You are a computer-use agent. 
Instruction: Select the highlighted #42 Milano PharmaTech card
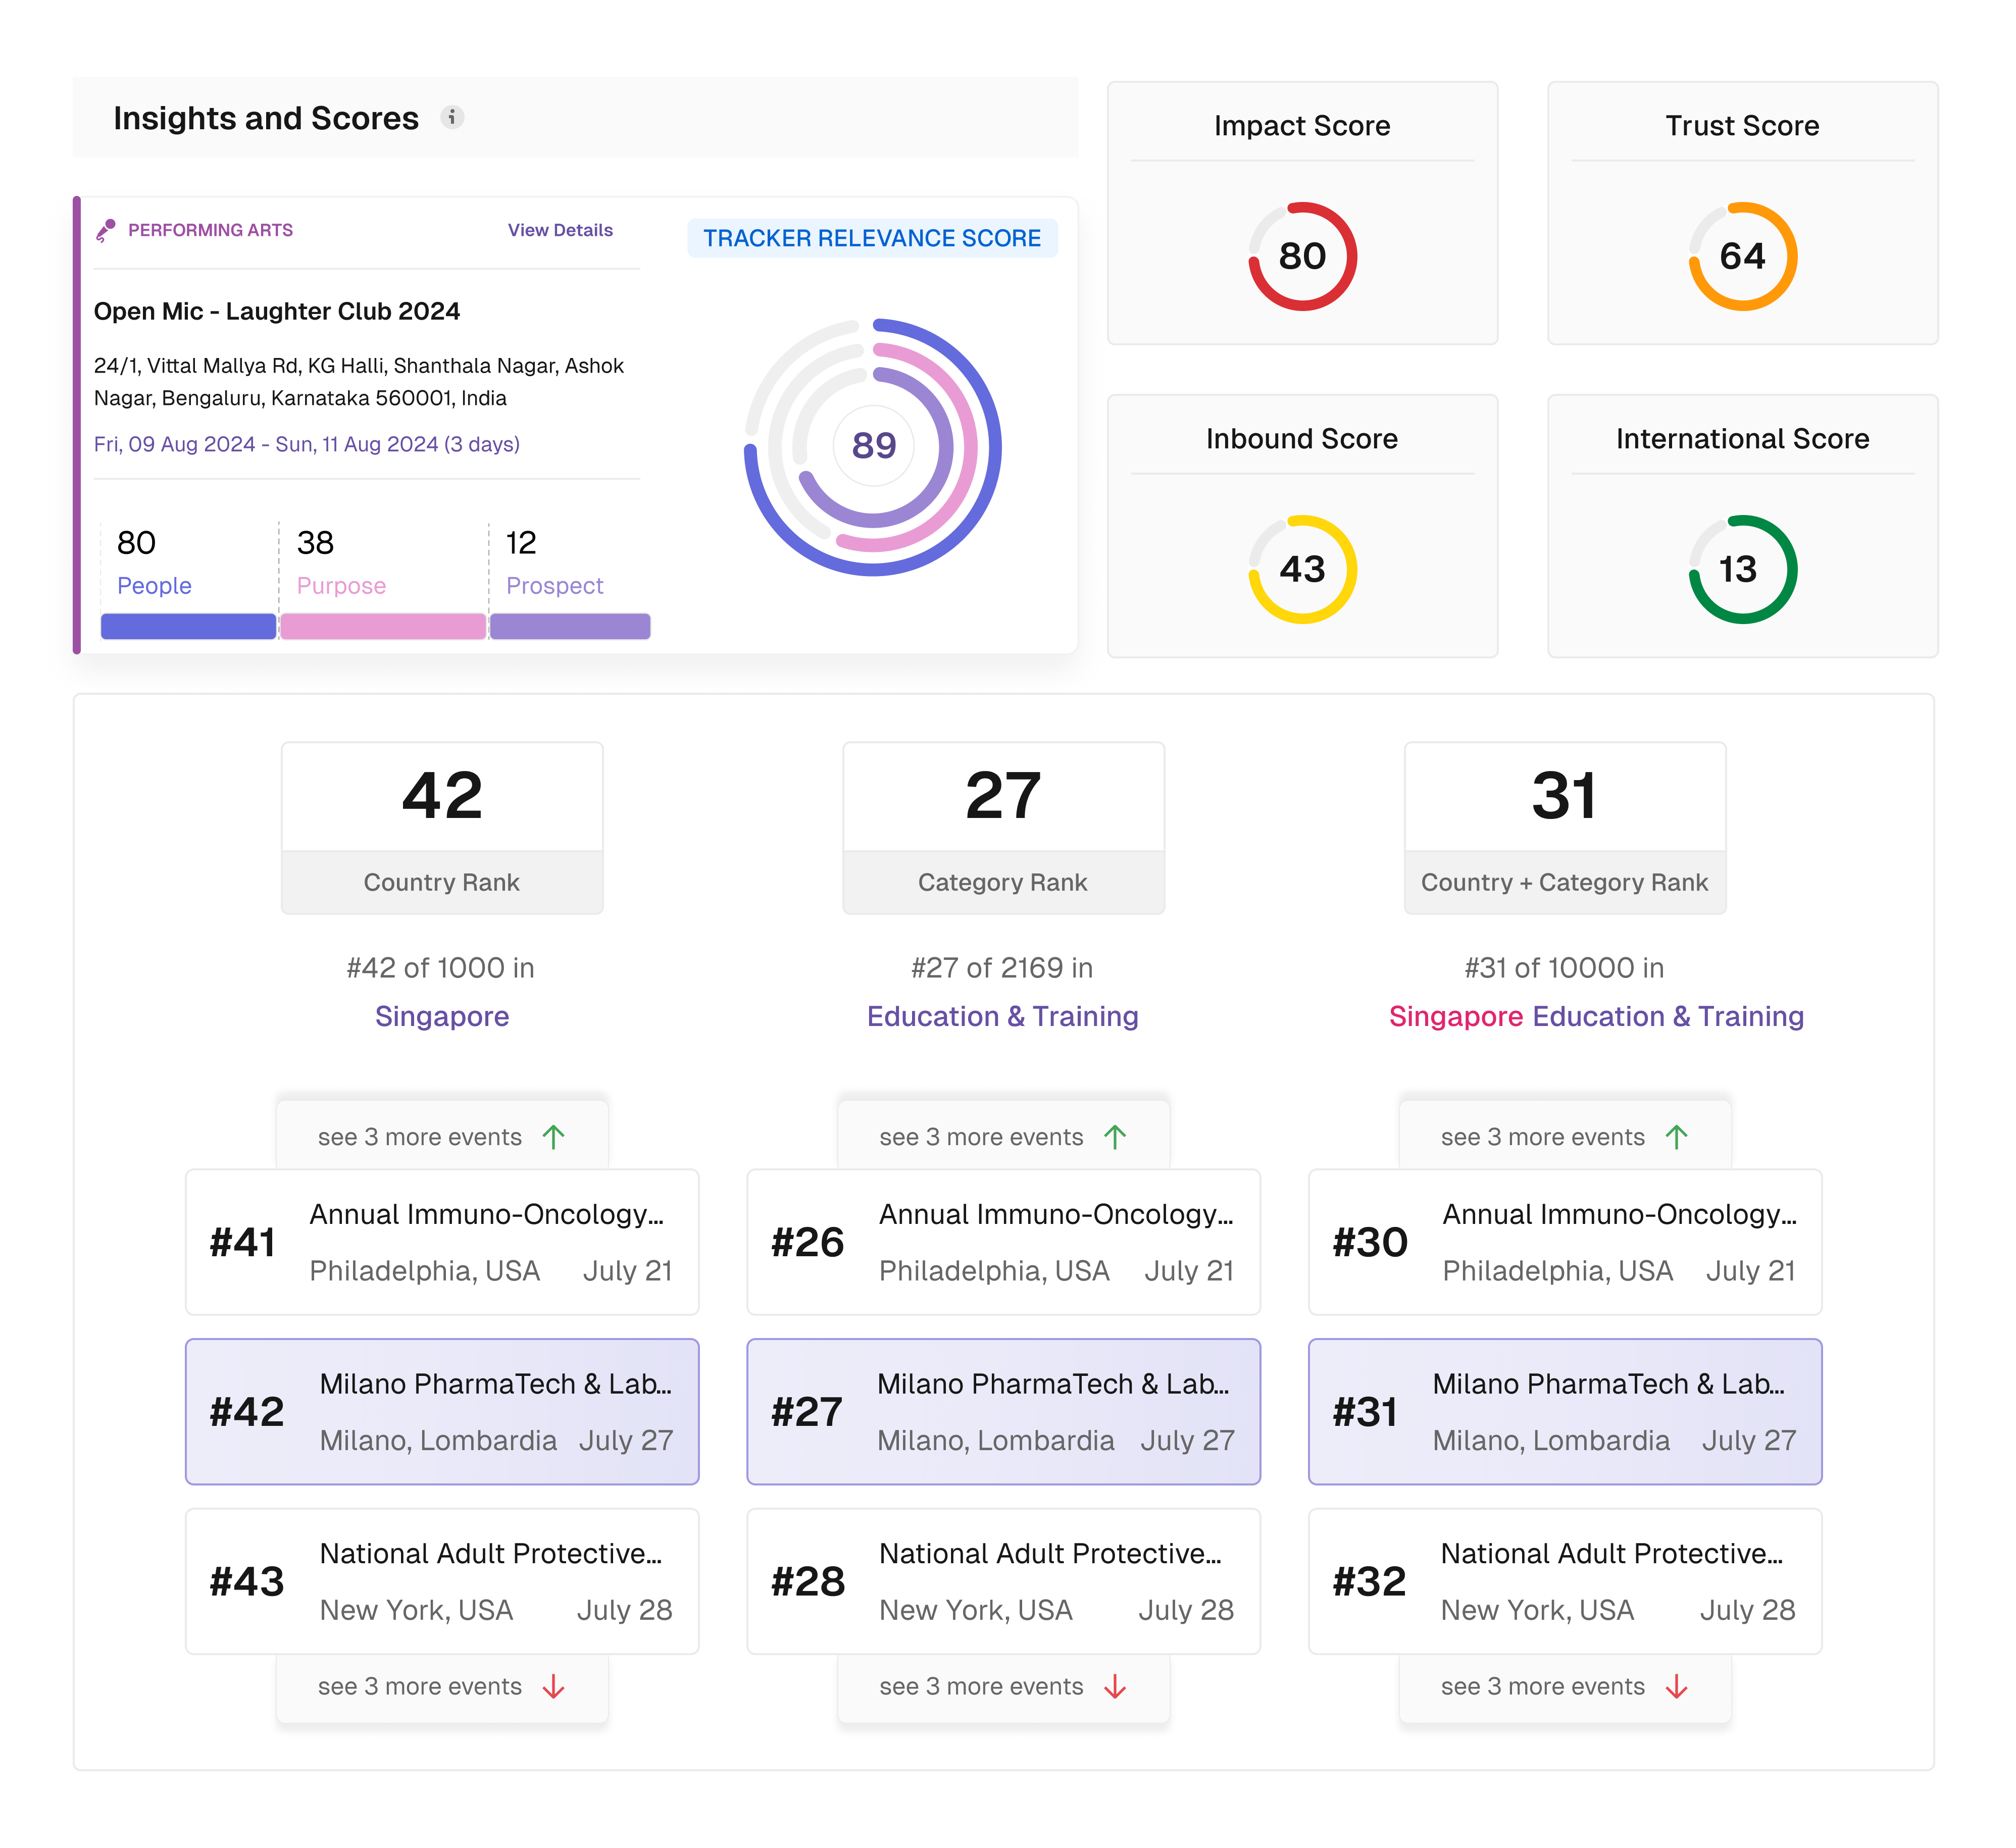tap(441, 1411)
